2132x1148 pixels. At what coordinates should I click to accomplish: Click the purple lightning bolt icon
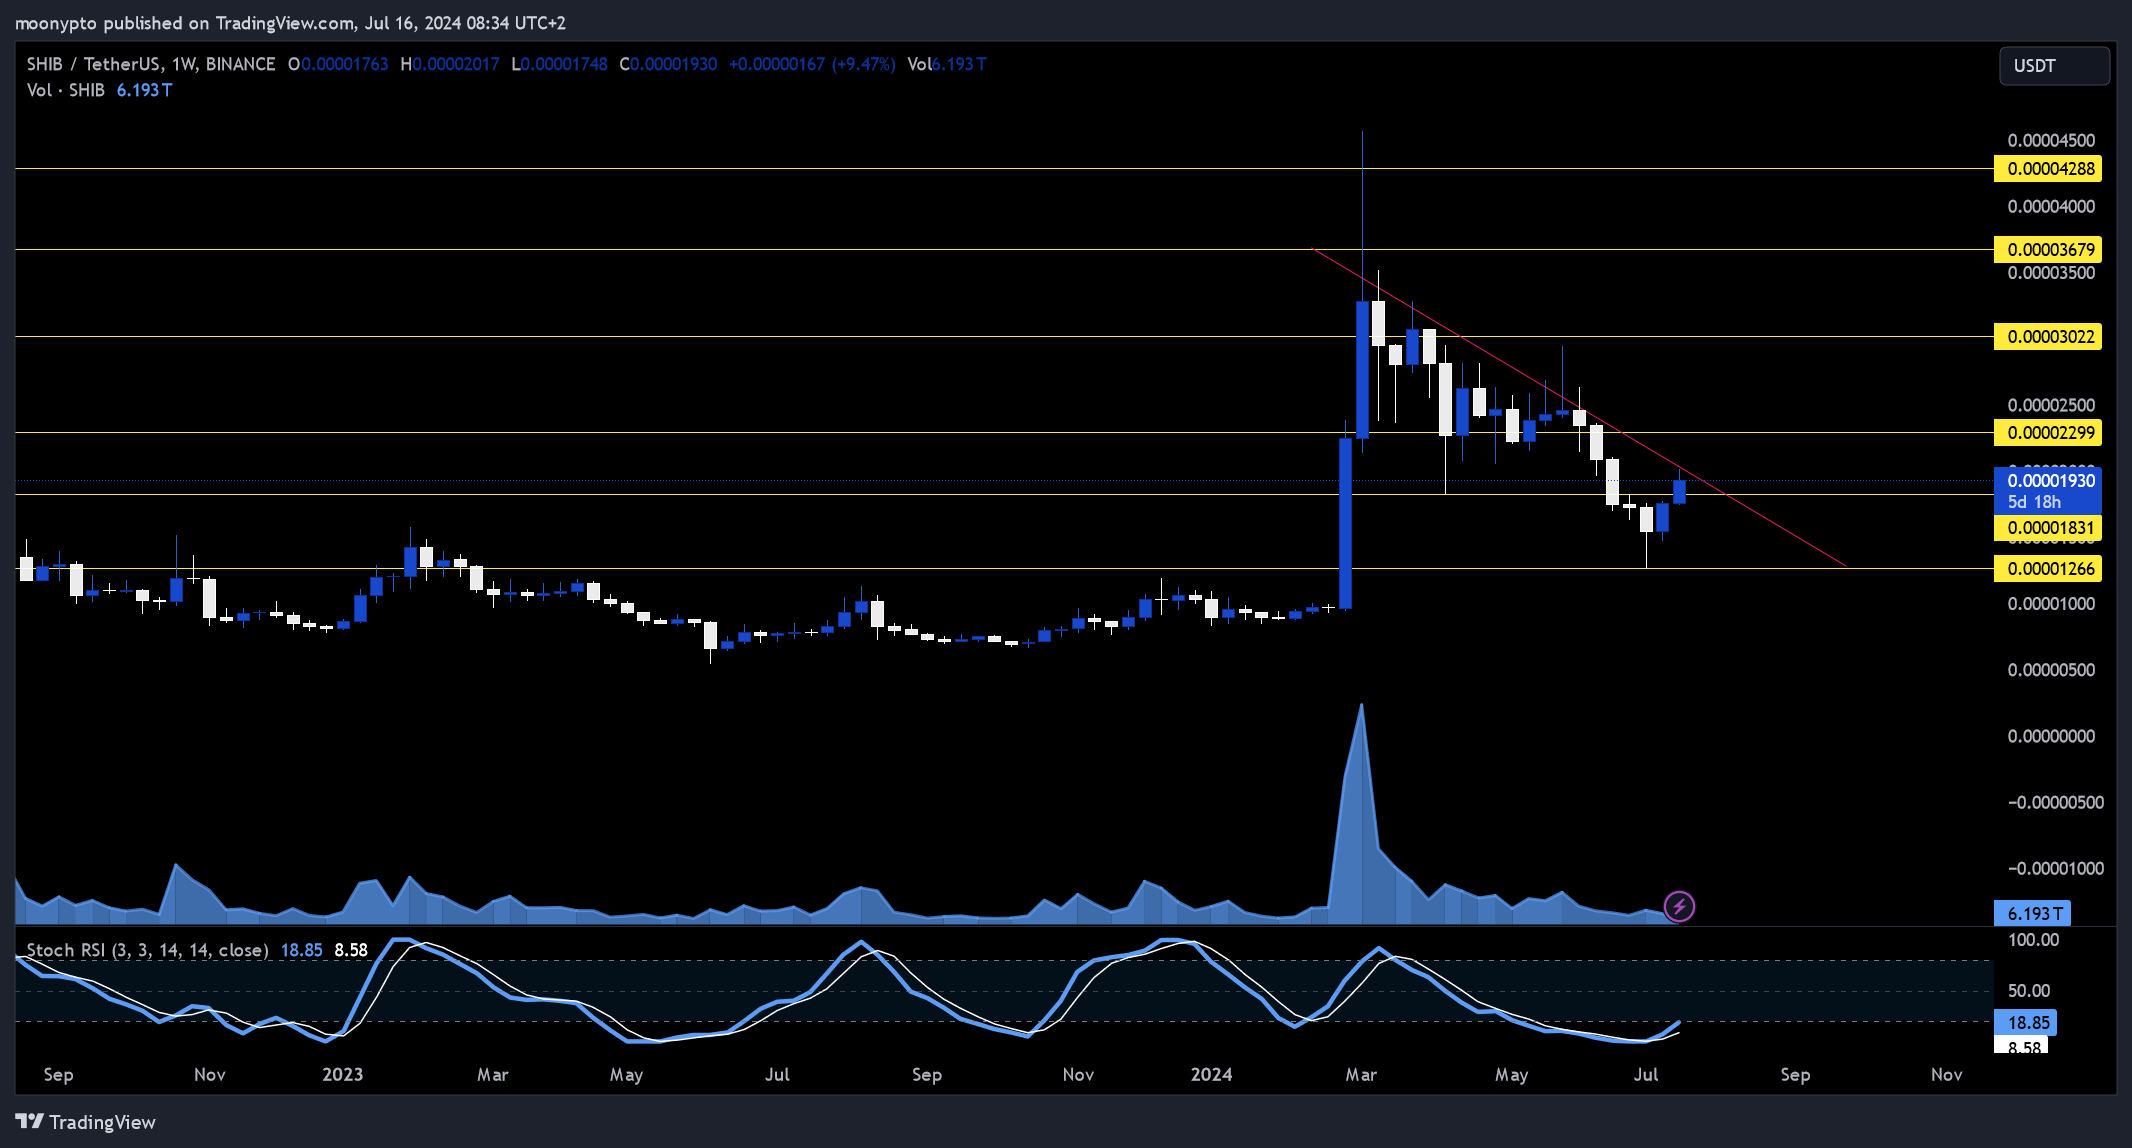1679,907
